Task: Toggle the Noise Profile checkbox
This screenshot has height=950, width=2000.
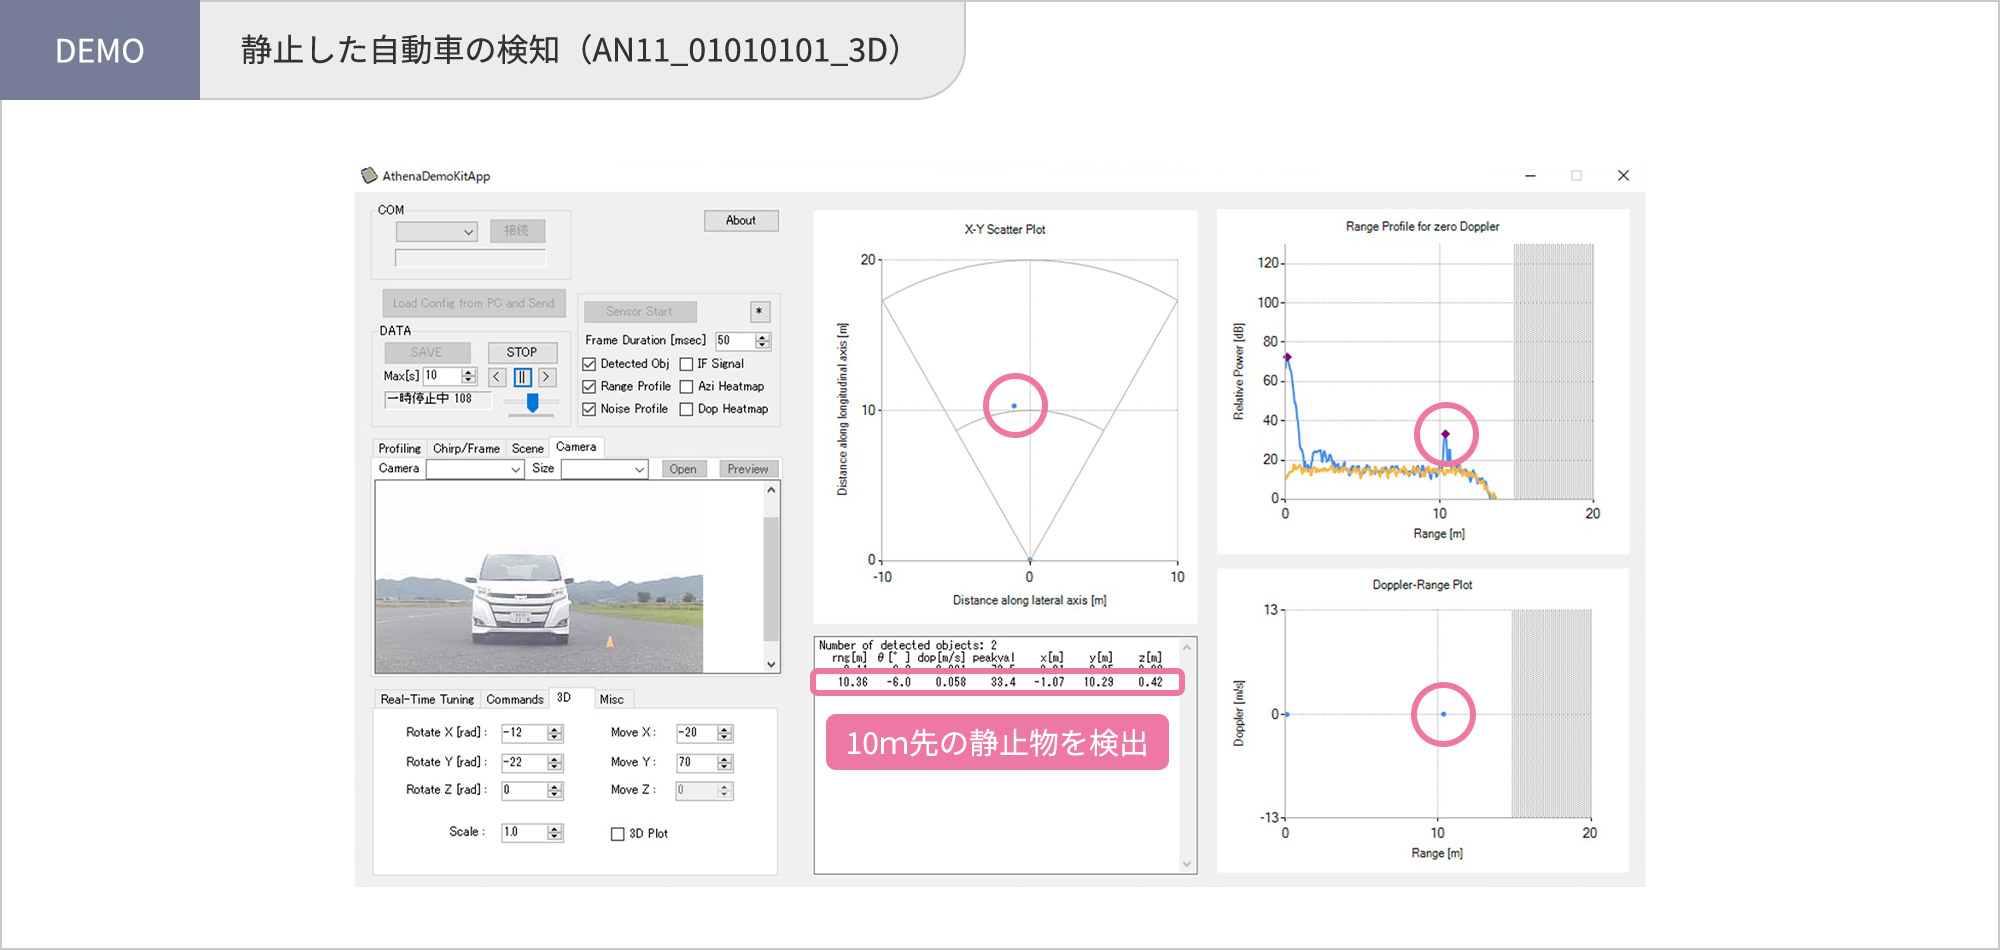Action: tap(589, 409)
